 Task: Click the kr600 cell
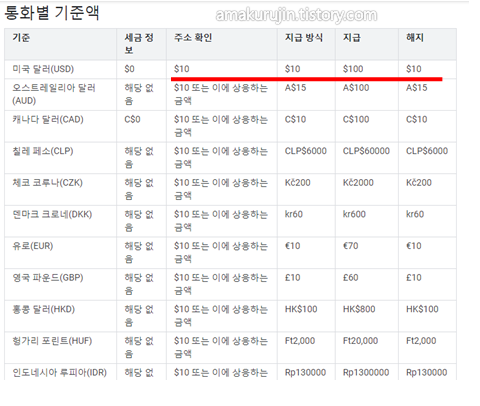coord(354,214)
